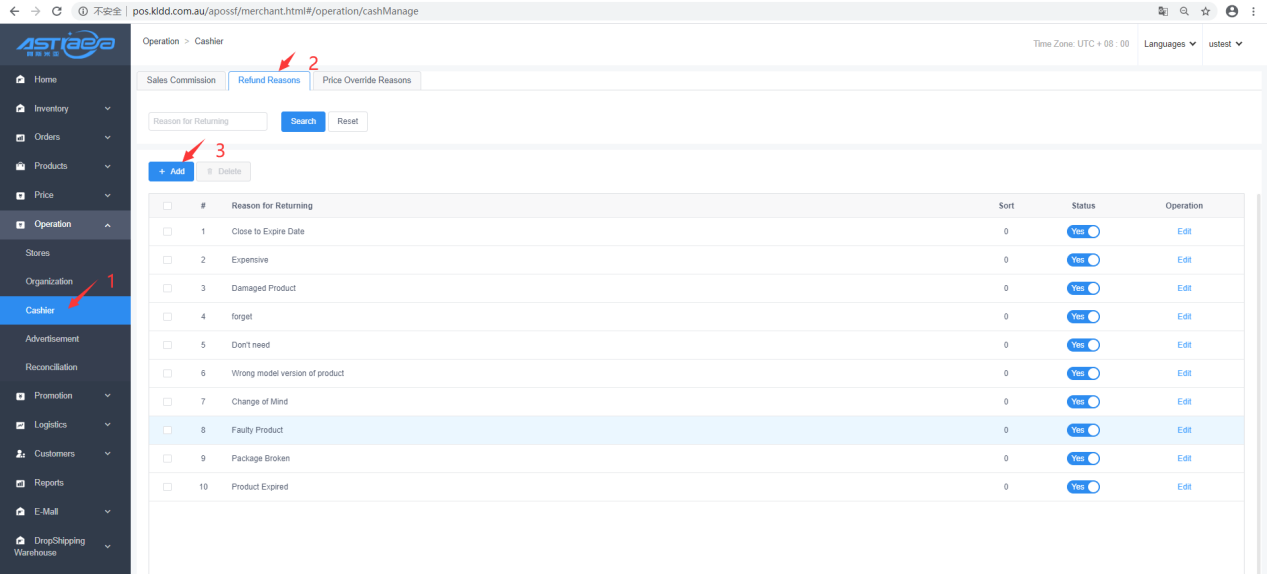1267x574 pixels.
Task: Focus the Reason for Returning search field
Action: (208, 121)
